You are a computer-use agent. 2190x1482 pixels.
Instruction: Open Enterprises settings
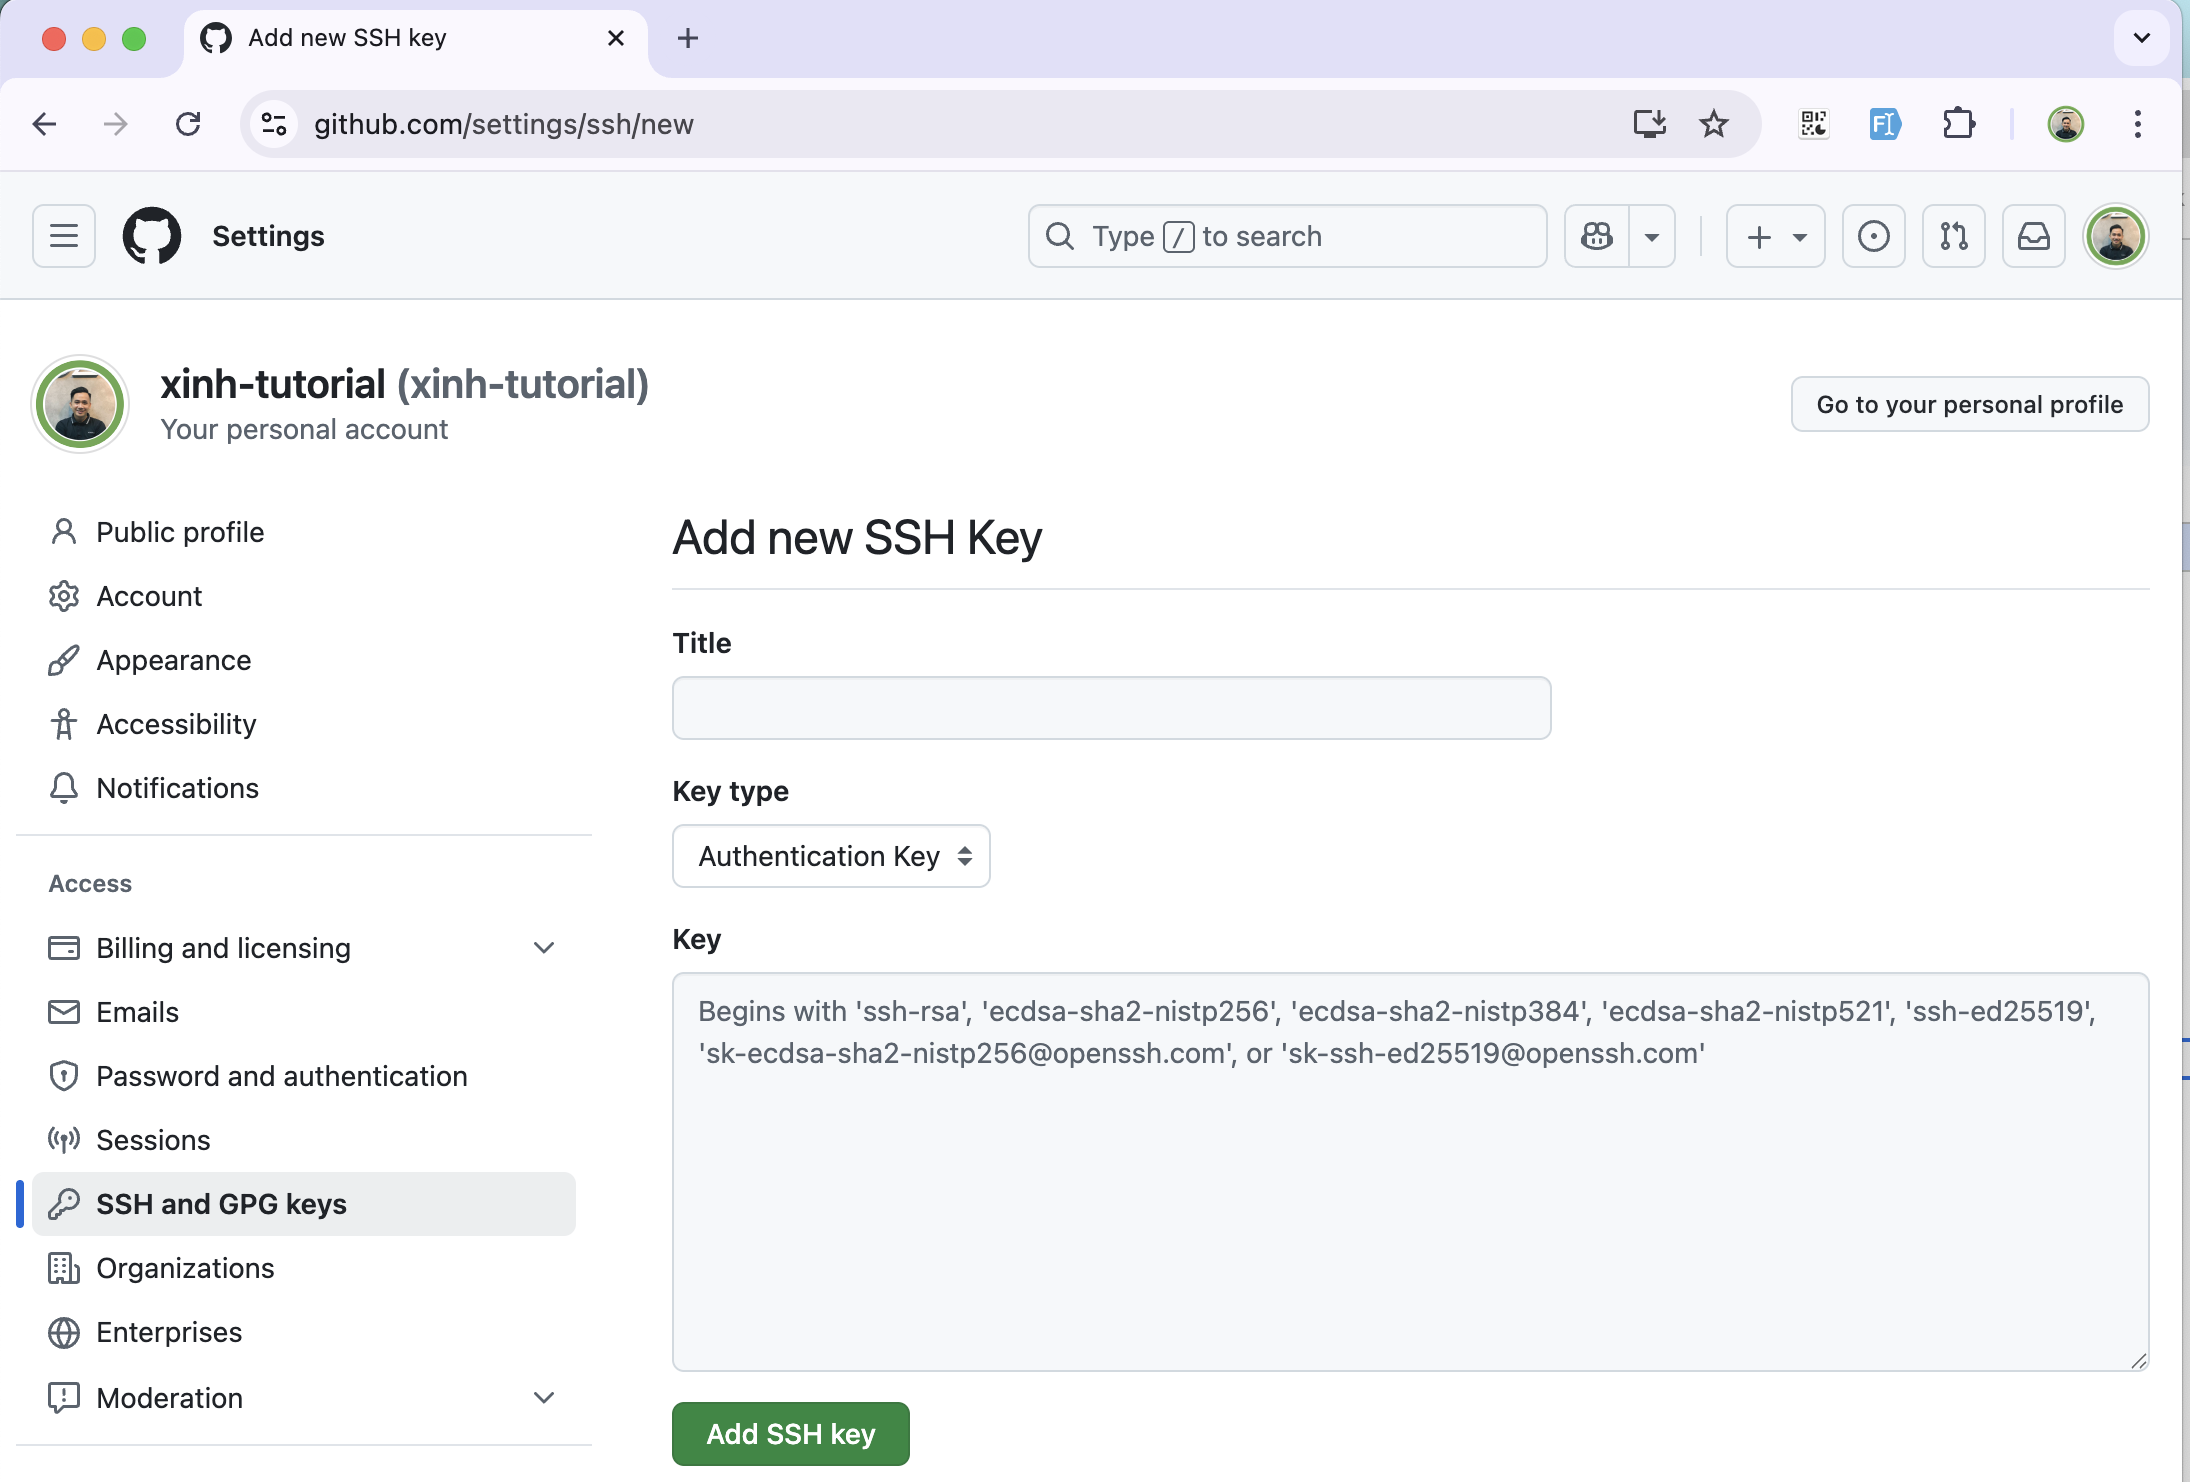coord(304,1332)
